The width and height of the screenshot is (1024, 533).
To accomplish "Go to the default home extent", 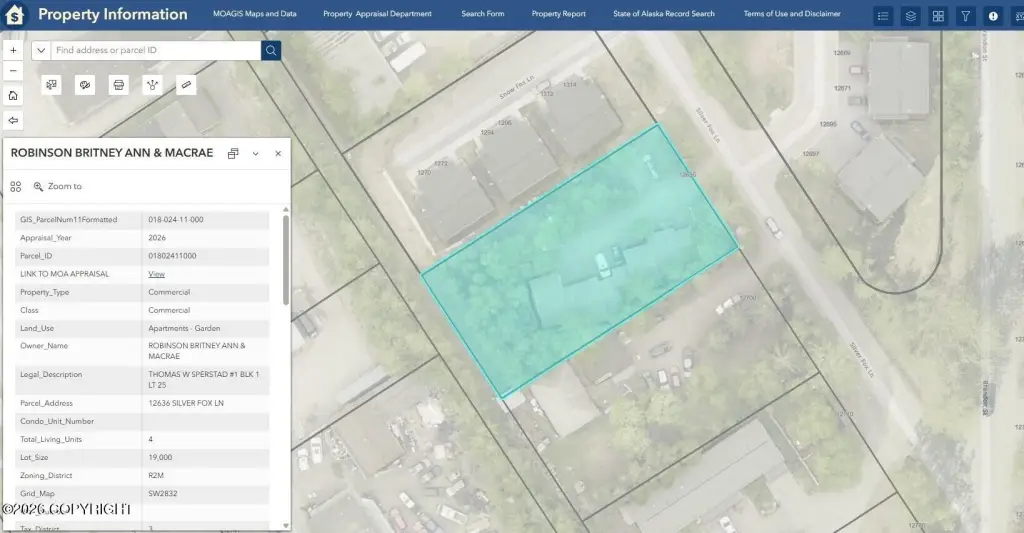I will click(13, 96).
